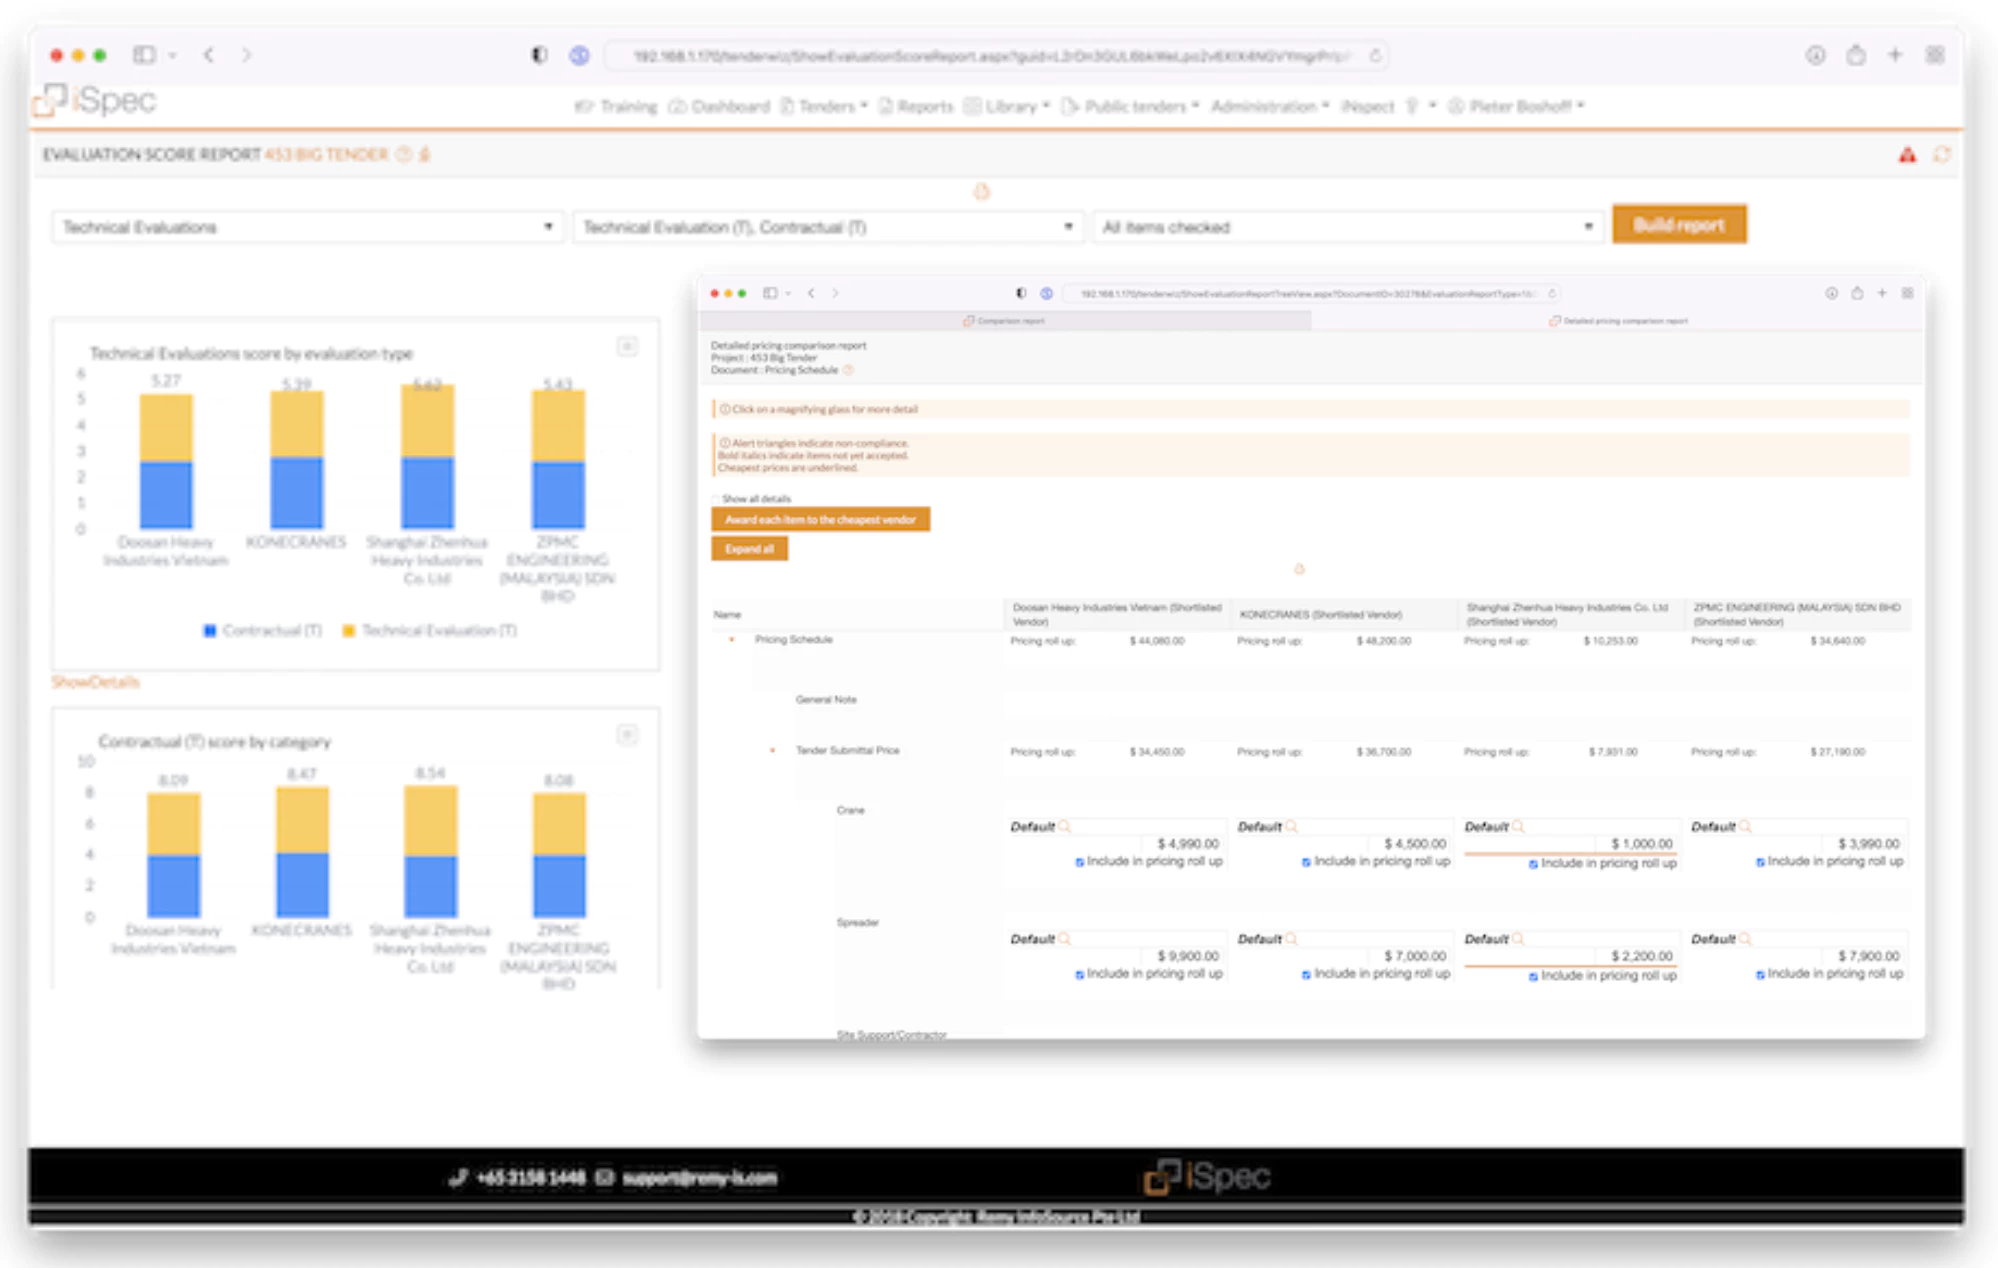Viewport: 1998px width, 1268px height.
Task: Click the refresh icon beside the alert triangle
Action: pyautogui.click(x=1942, y=155)
